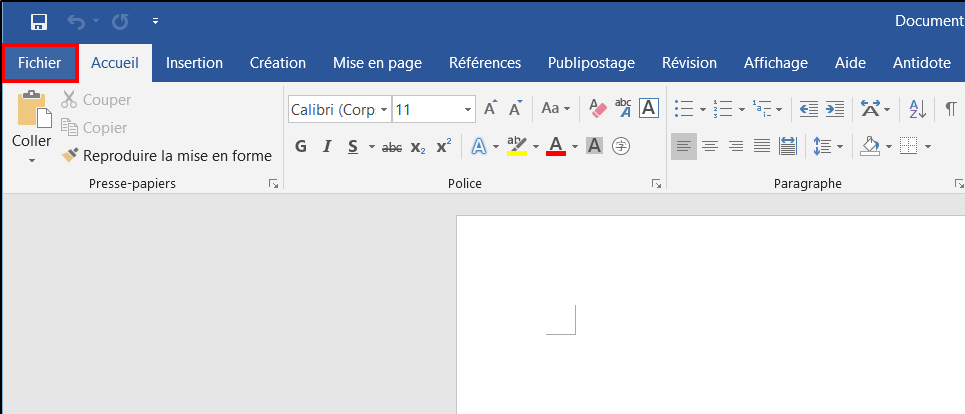Open the Affichage tab

click(775, 63)
